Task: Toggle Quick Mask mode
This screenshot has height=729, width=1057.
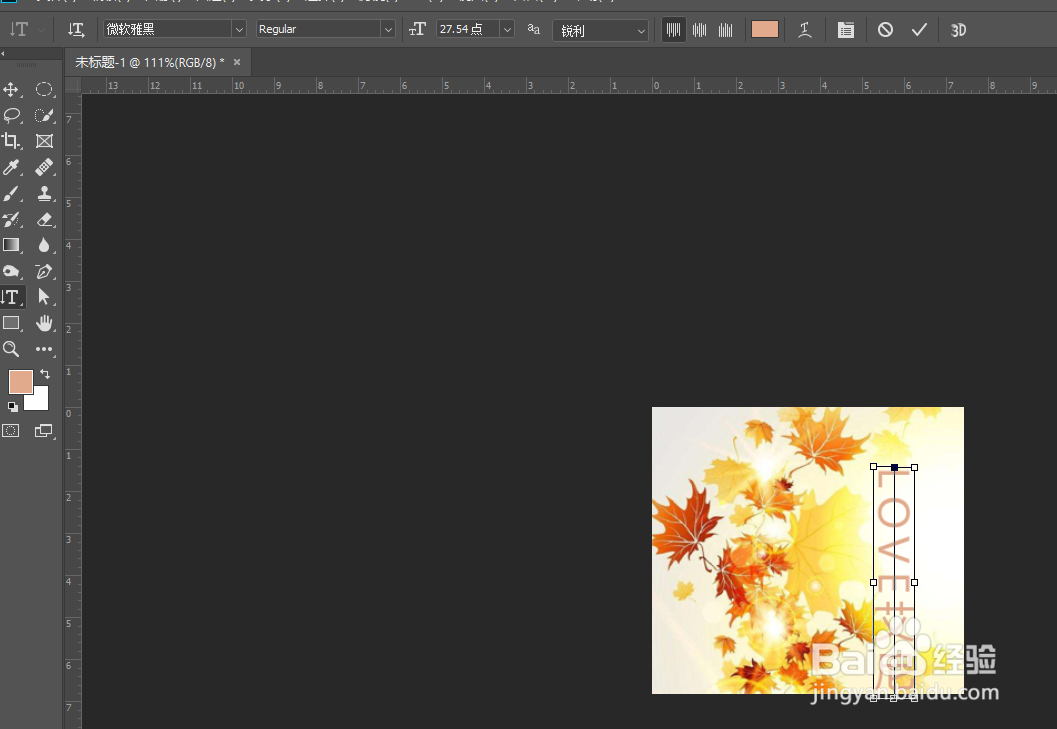Action: (11, 430)
